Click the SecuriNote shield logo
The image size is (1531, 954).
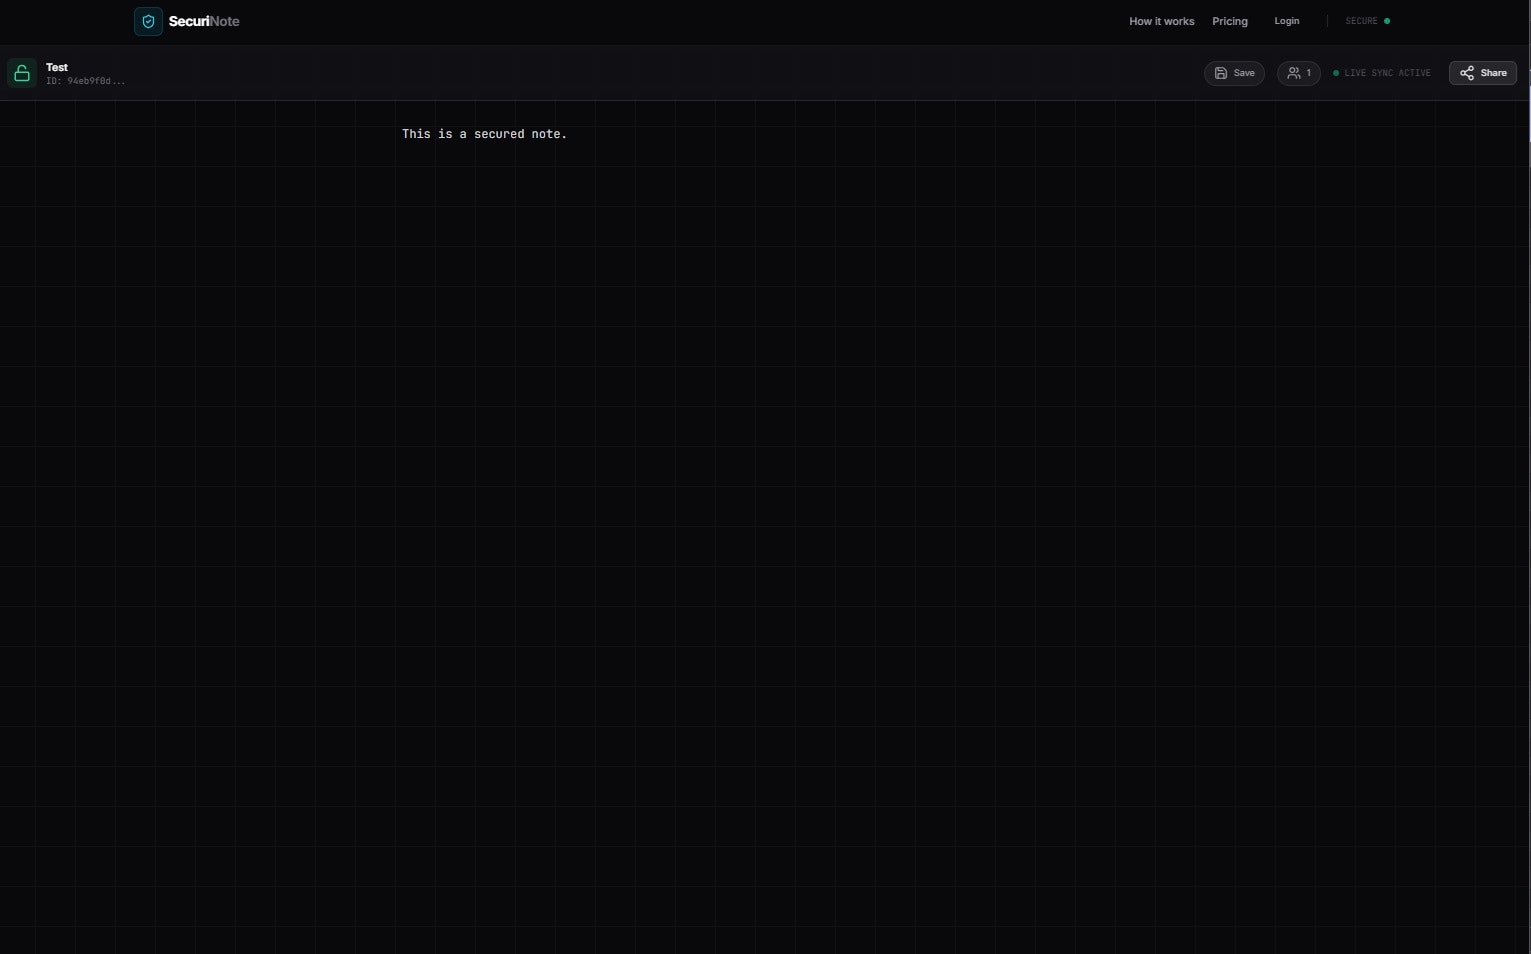148,21
